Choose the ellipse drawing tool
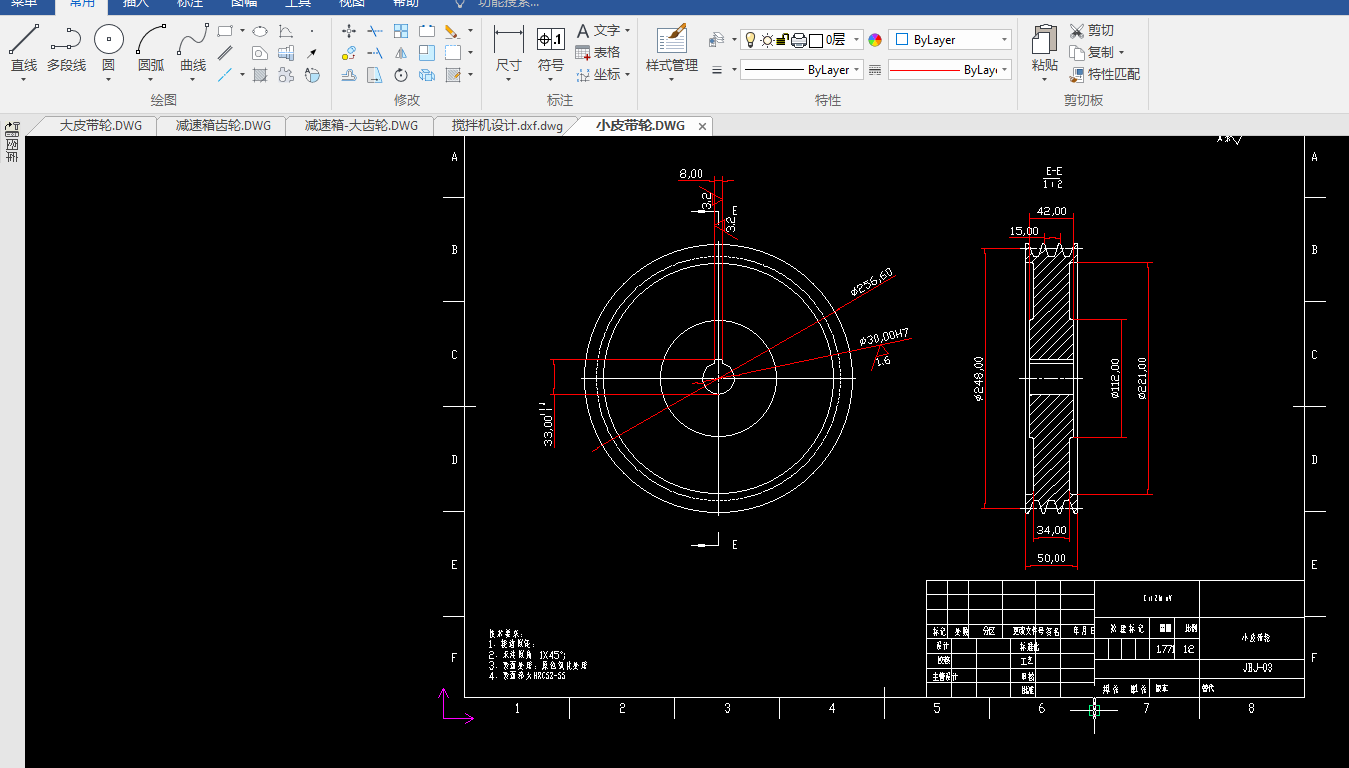The width and height of the screenshot is (1349, 768). coord(260,31)
